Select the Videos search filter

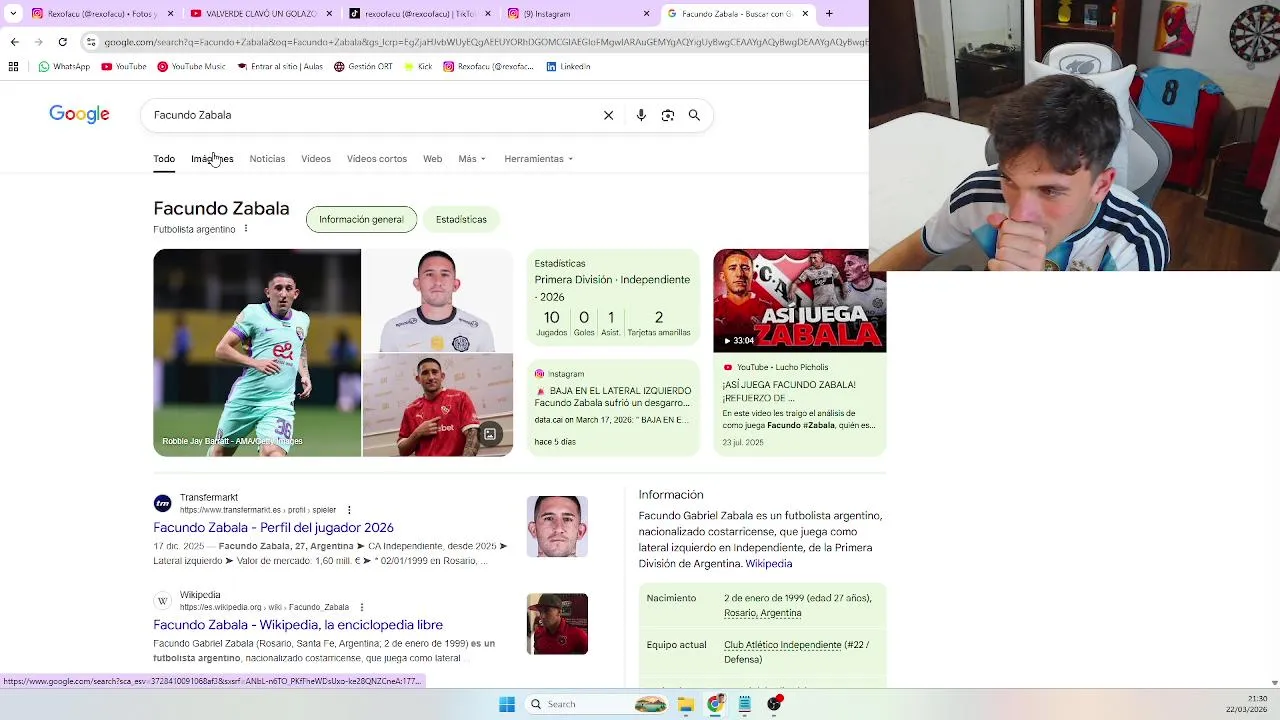316,159
